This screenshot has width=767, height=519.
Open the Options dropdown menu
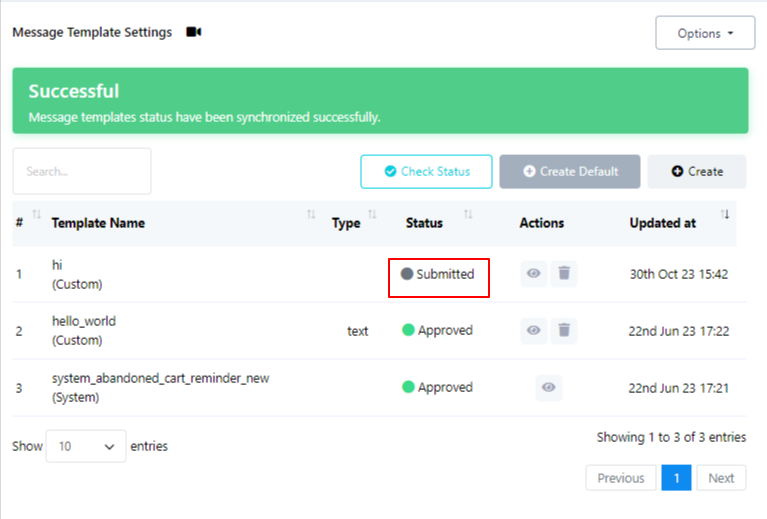click(705, 33)
